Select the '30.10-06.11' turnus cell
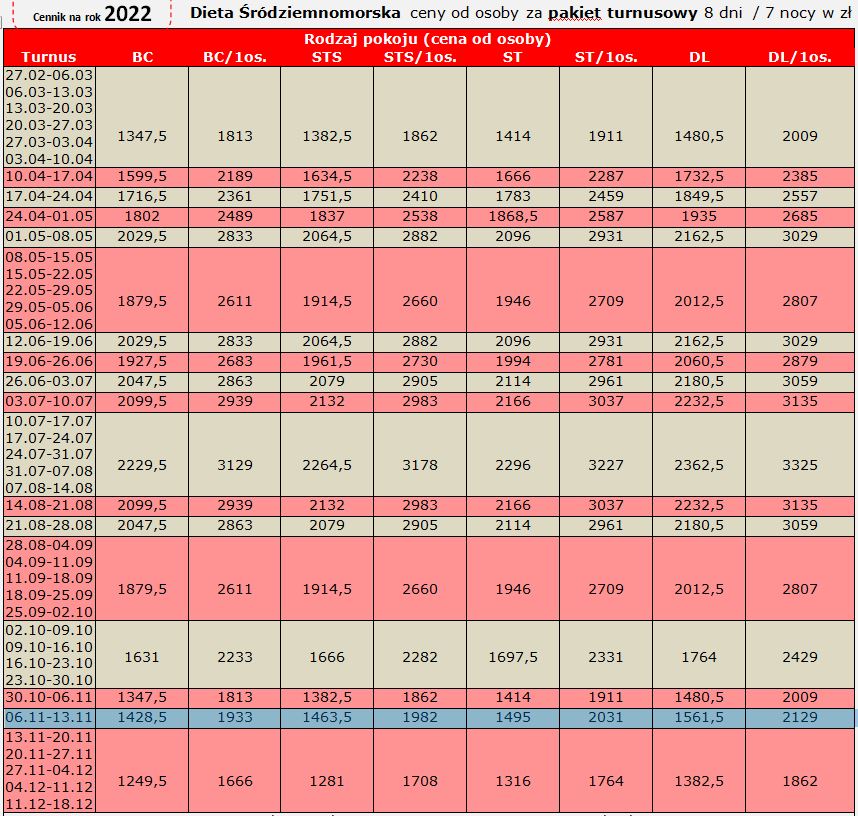This screenshot has width=858, height=816. [x=49, y=698]
